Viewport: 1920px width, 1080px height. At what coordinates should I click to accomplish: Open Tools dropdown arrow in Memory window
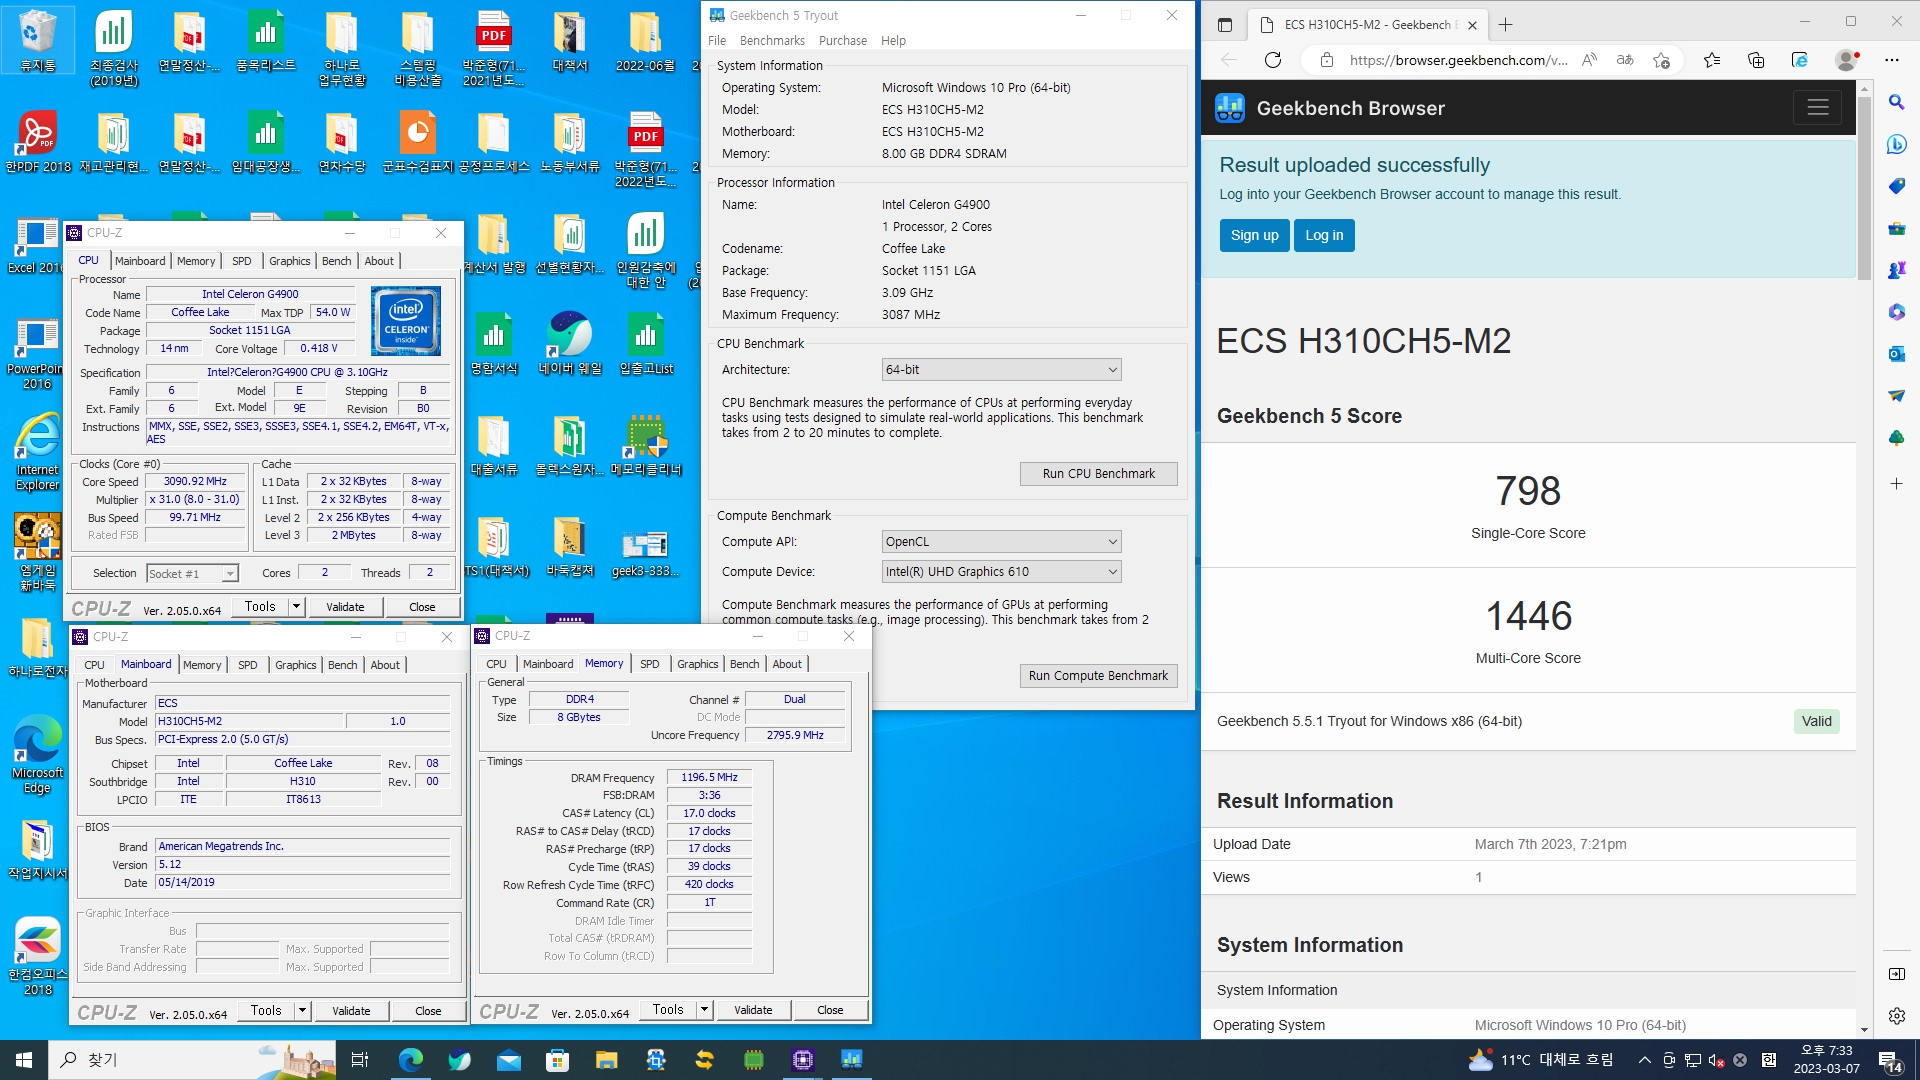(704, 1010)
